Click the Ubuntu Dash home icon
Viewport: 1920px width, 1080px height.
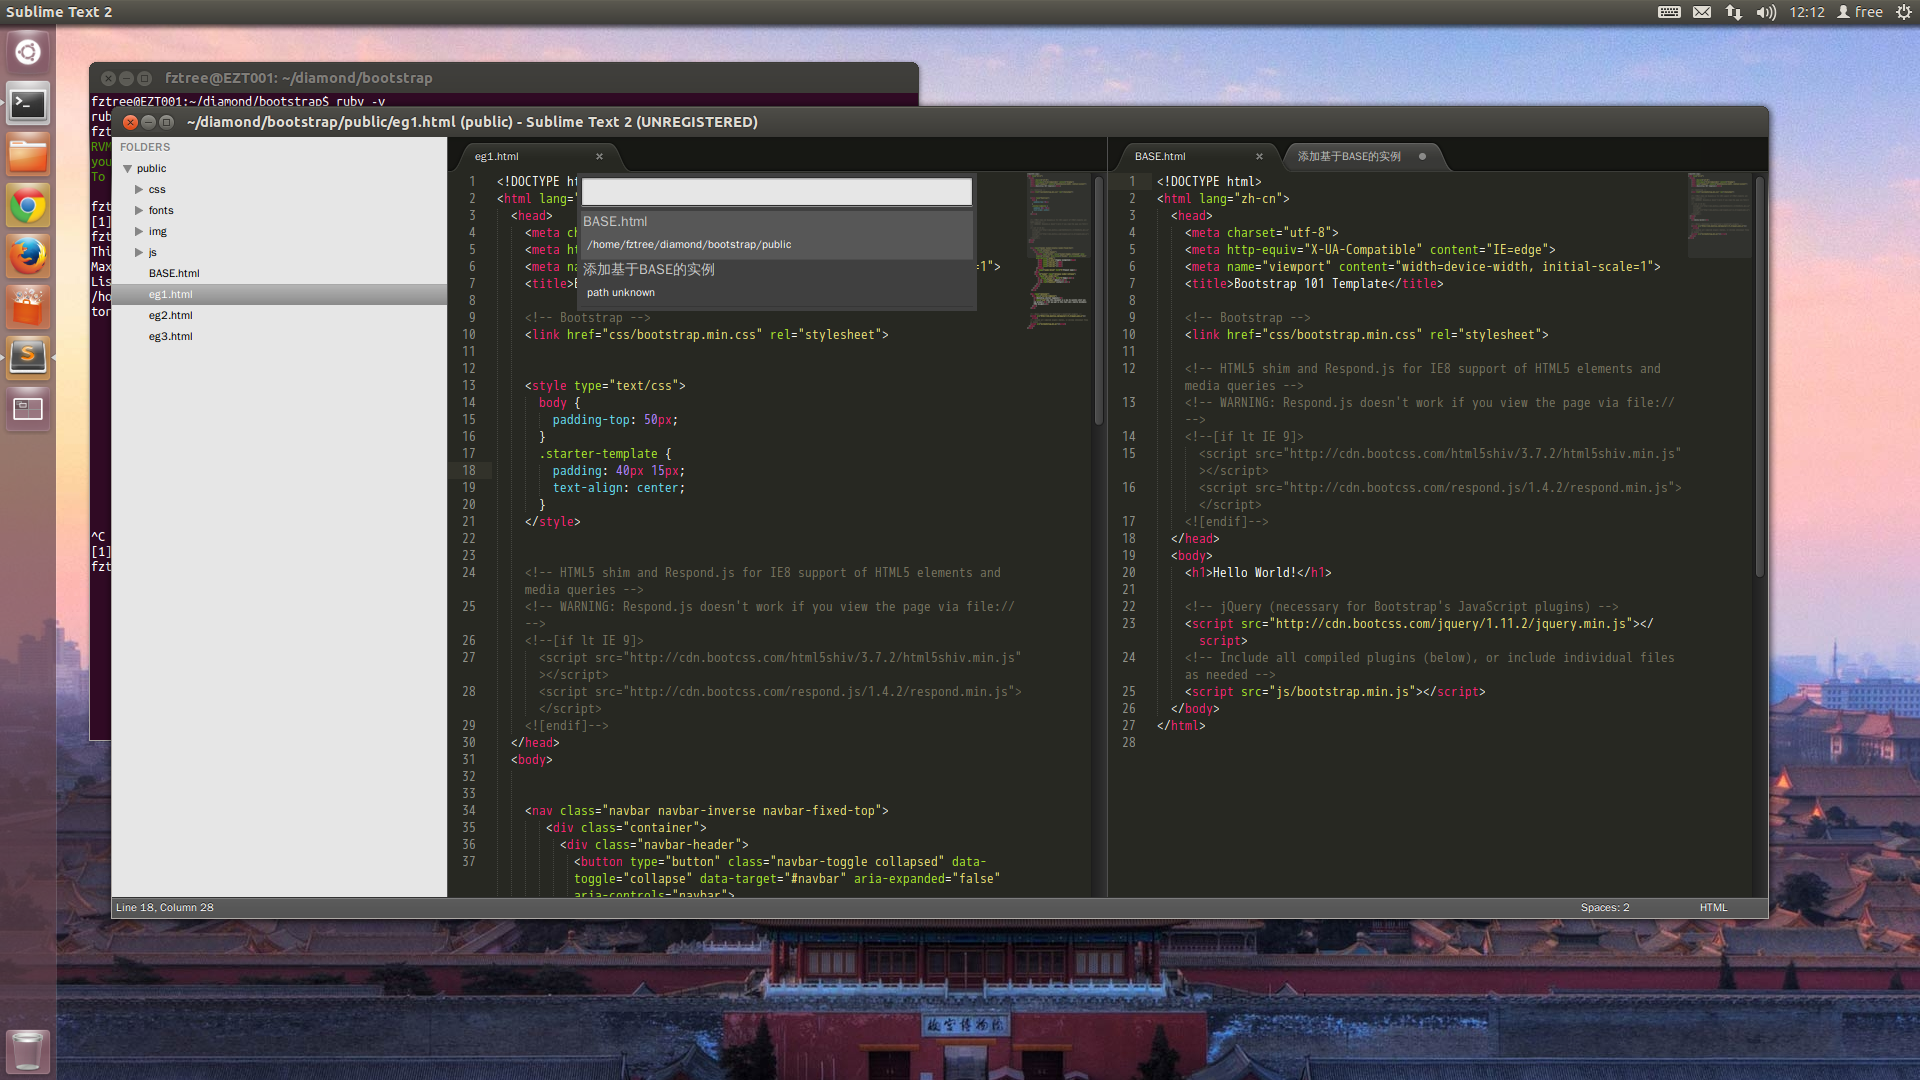(x=28, y=52)
